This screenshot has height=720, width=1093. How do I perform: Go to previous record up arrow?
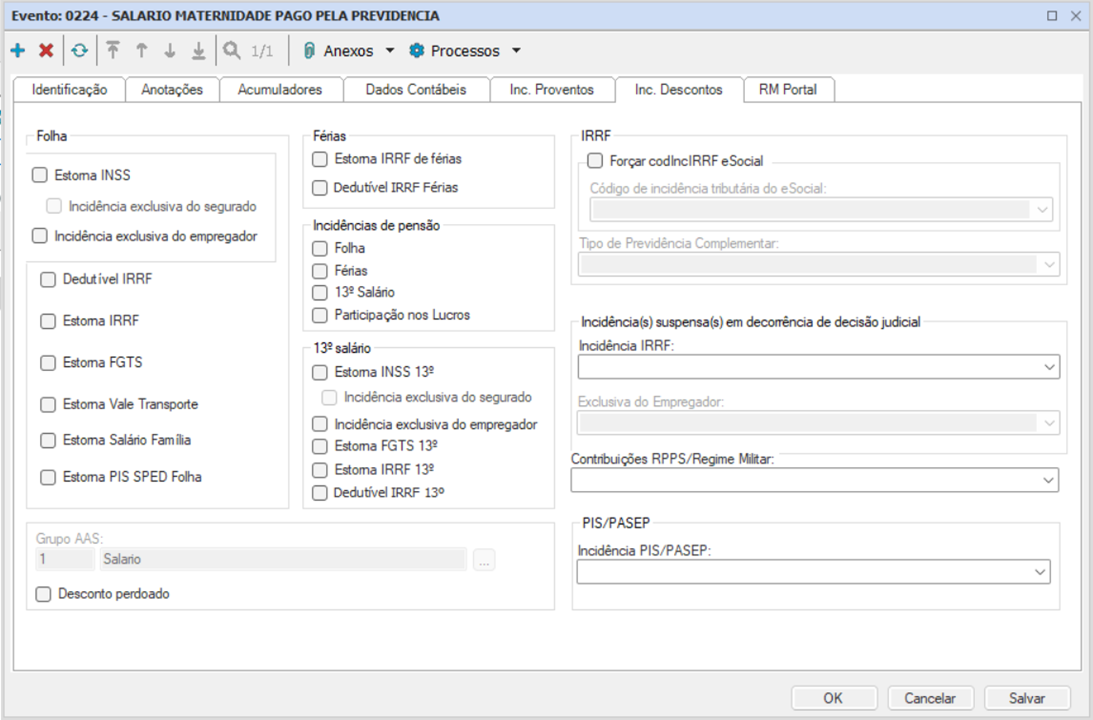coord(141,51)
